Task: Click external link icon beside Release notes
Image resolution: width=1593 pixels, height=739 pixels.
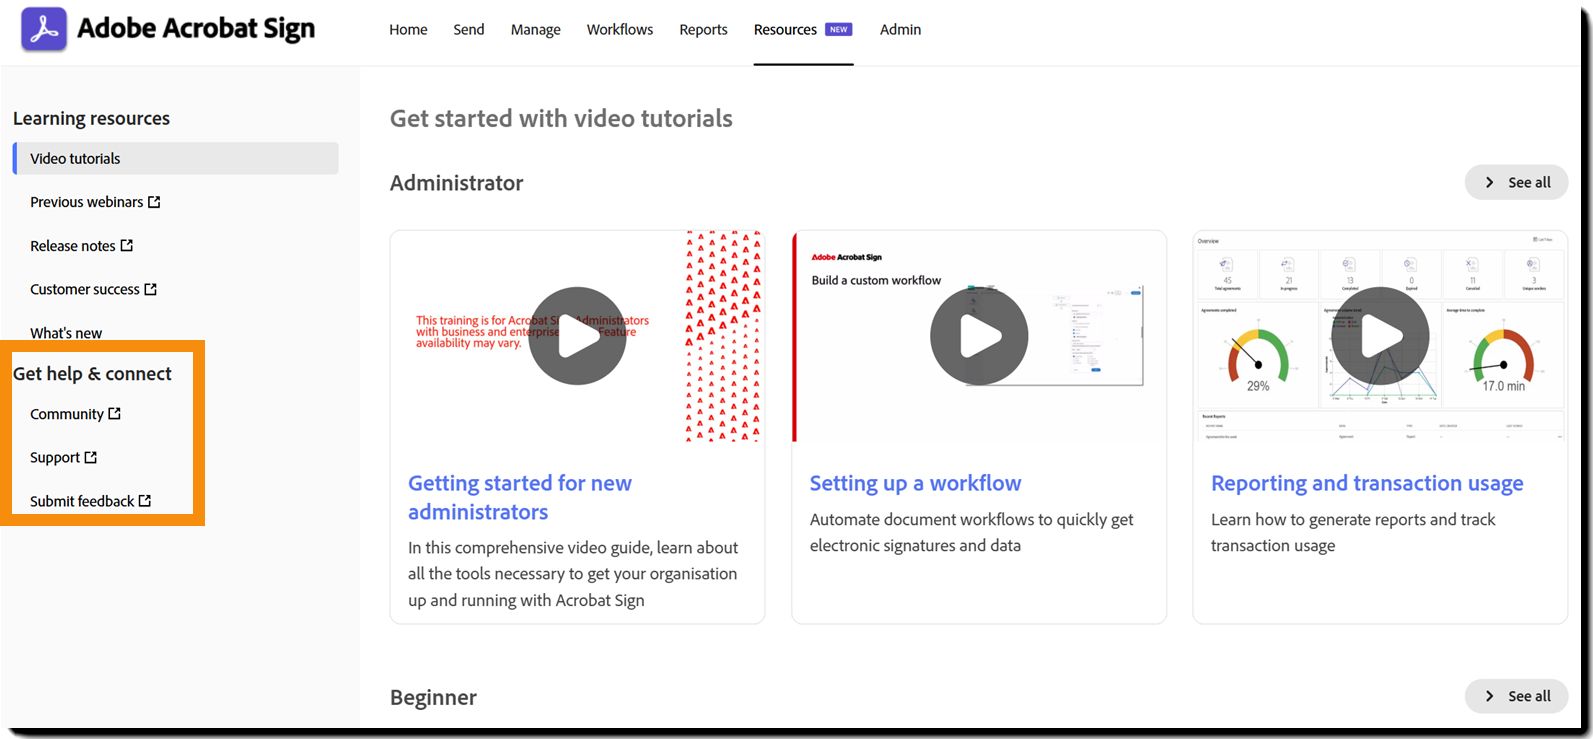Action: [127, 245]
